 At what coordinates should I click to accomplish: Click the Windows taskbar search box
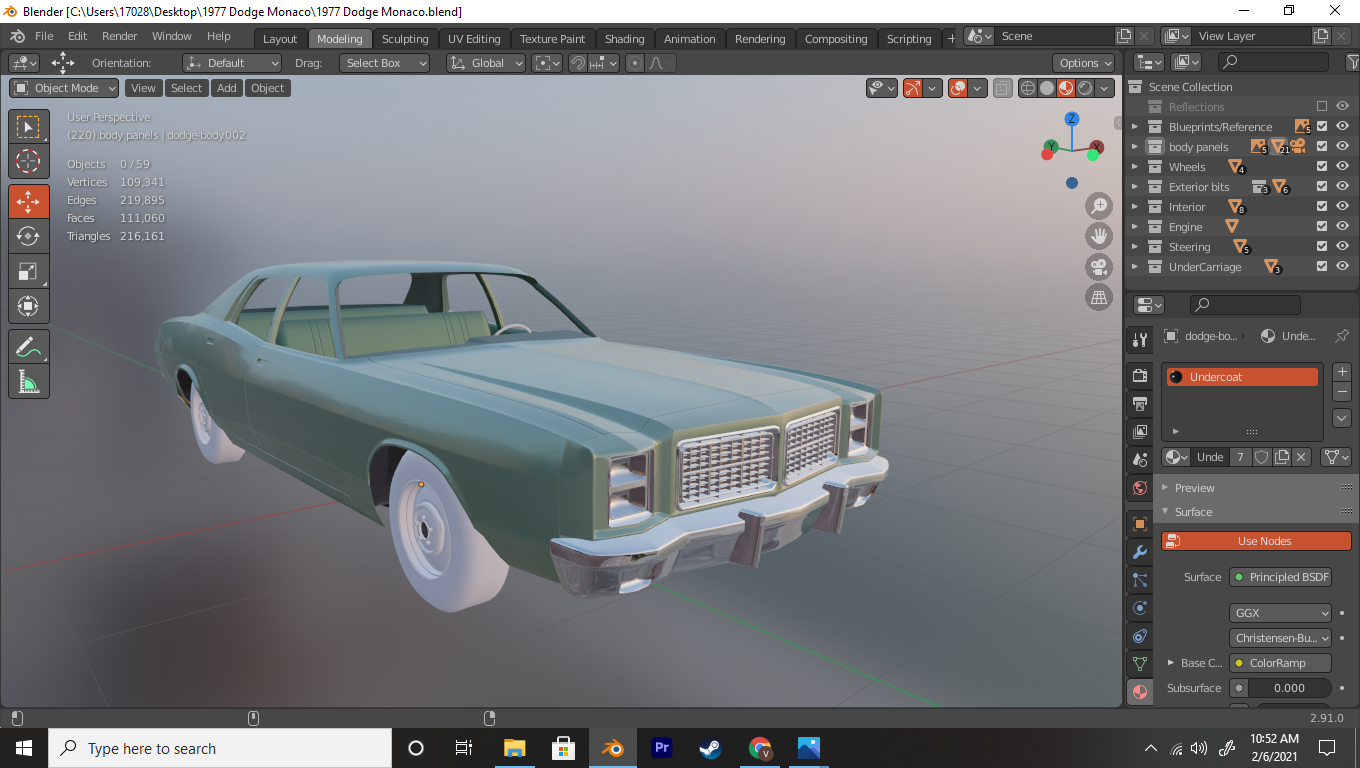(x=220, y=748)
